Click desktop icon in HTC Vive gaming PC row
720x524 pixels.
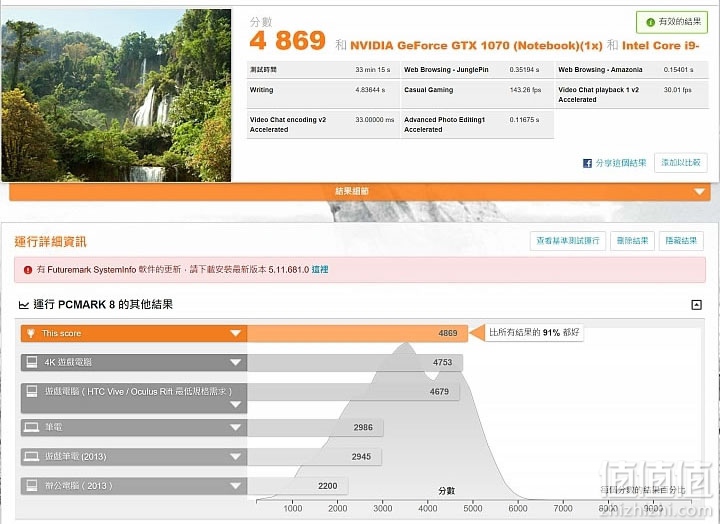pos(32,391)
